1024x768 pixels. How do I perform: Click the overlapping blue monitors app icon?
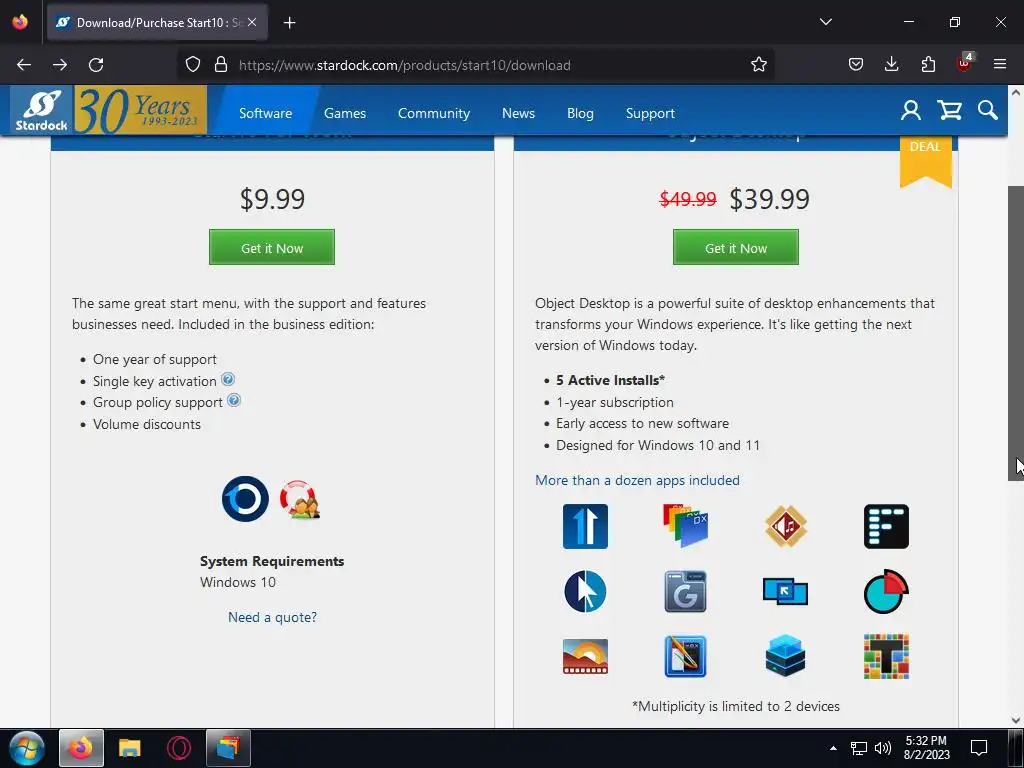(x=786, y=592)
